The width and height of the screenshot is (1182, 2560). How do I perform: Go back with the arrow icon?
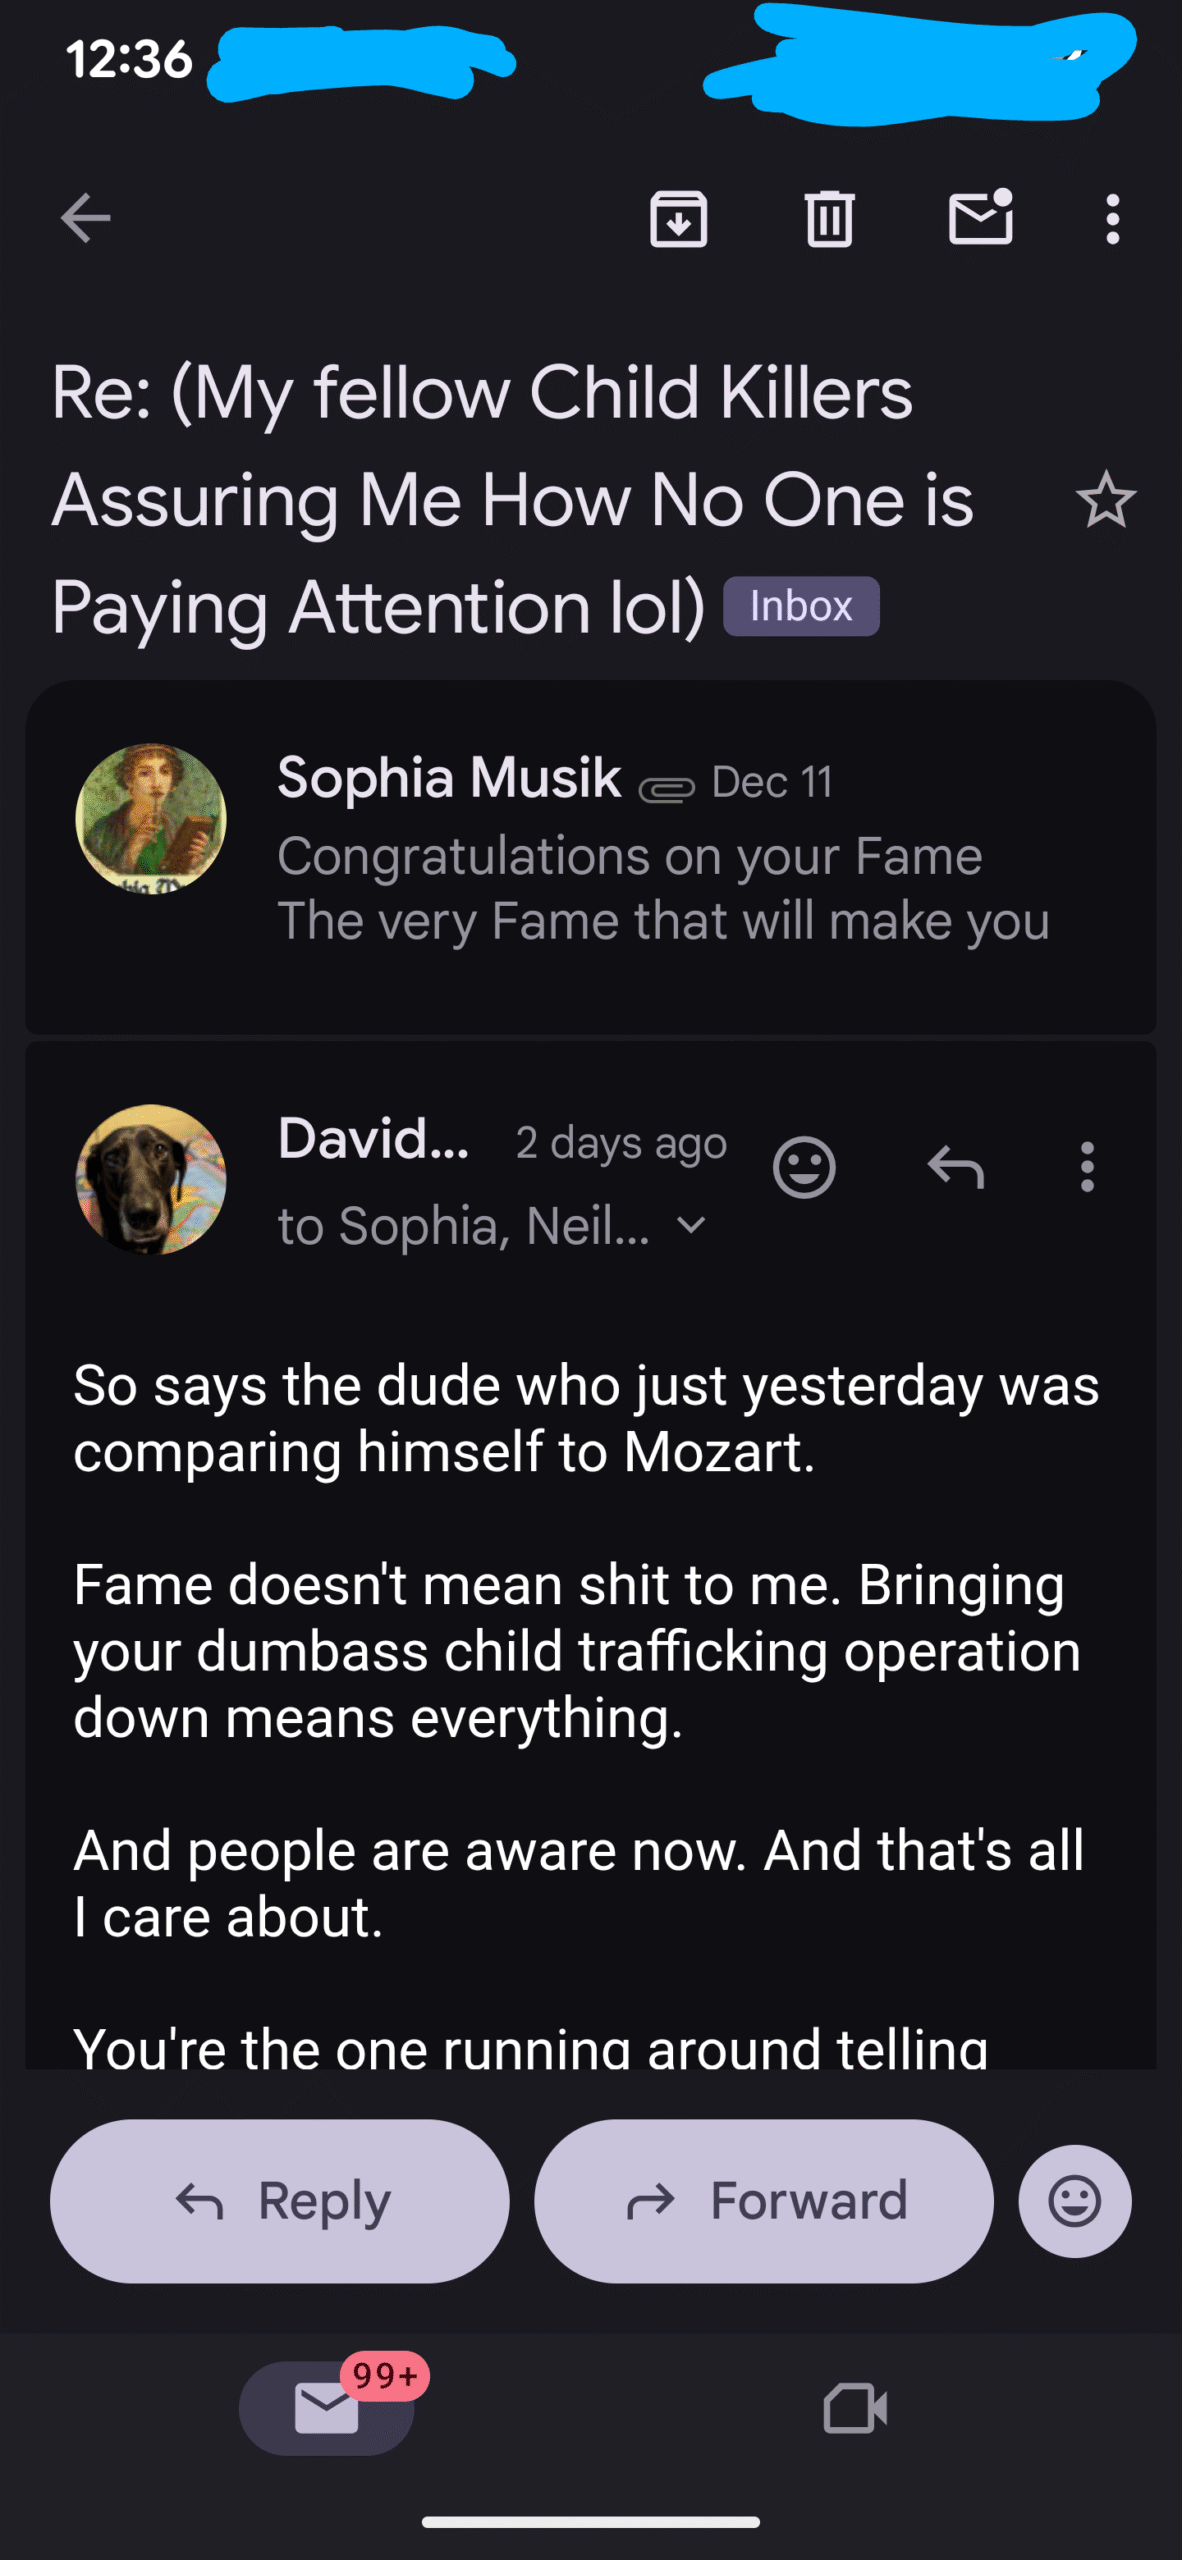85,218
